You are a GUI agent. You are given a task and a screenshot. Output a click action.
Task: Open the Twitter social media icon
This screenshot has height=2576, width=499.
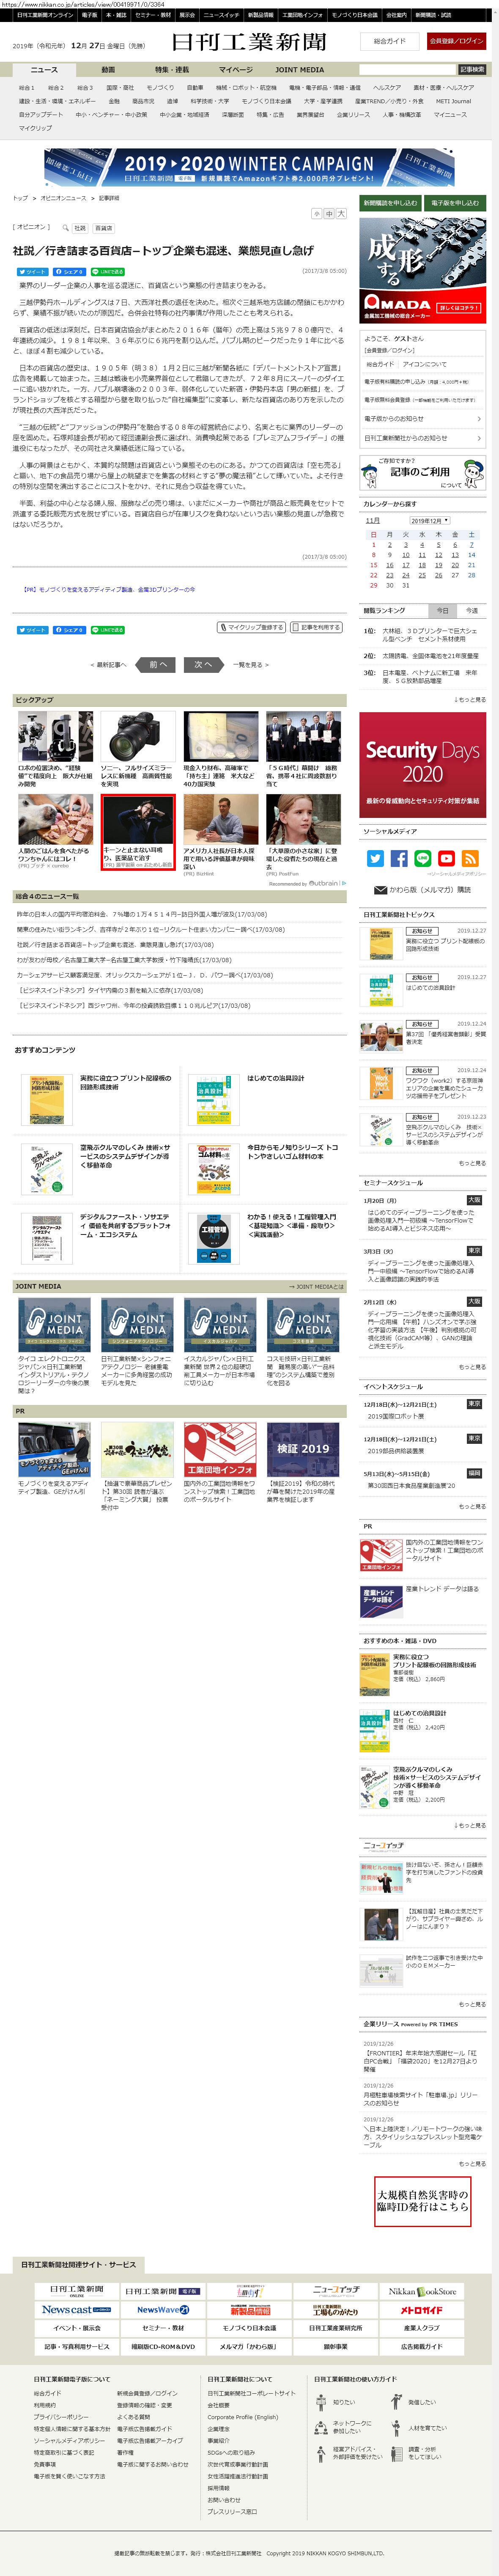tap(375, 858)
